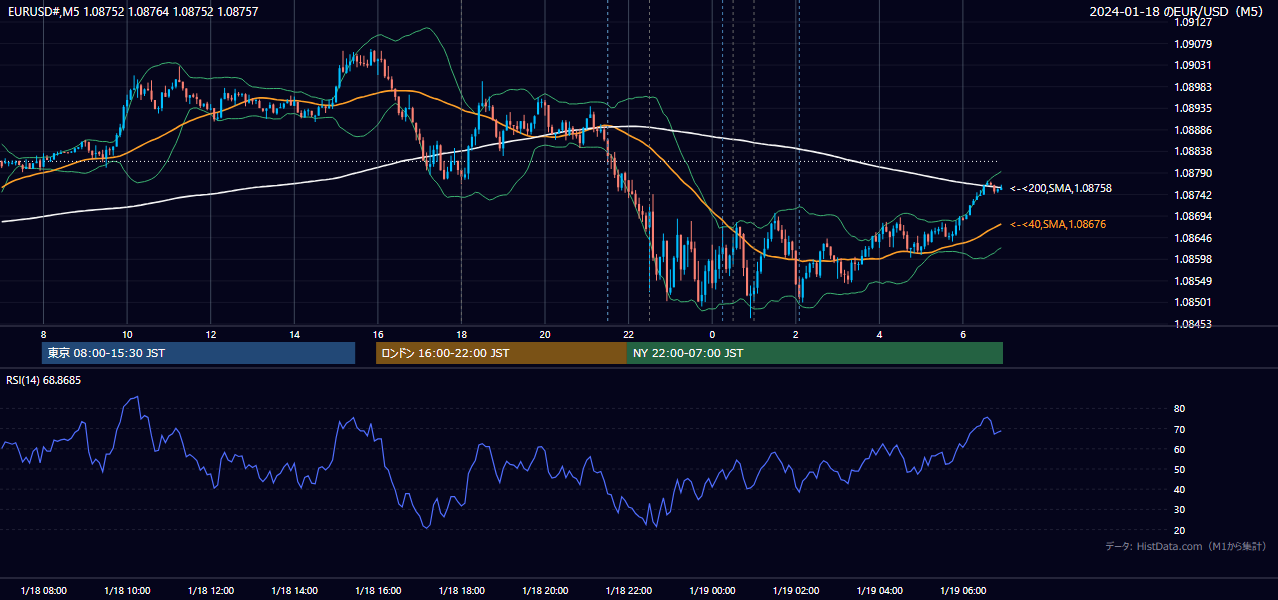
Task: Click price axis value 1.09127
Action: (1193, 21)
